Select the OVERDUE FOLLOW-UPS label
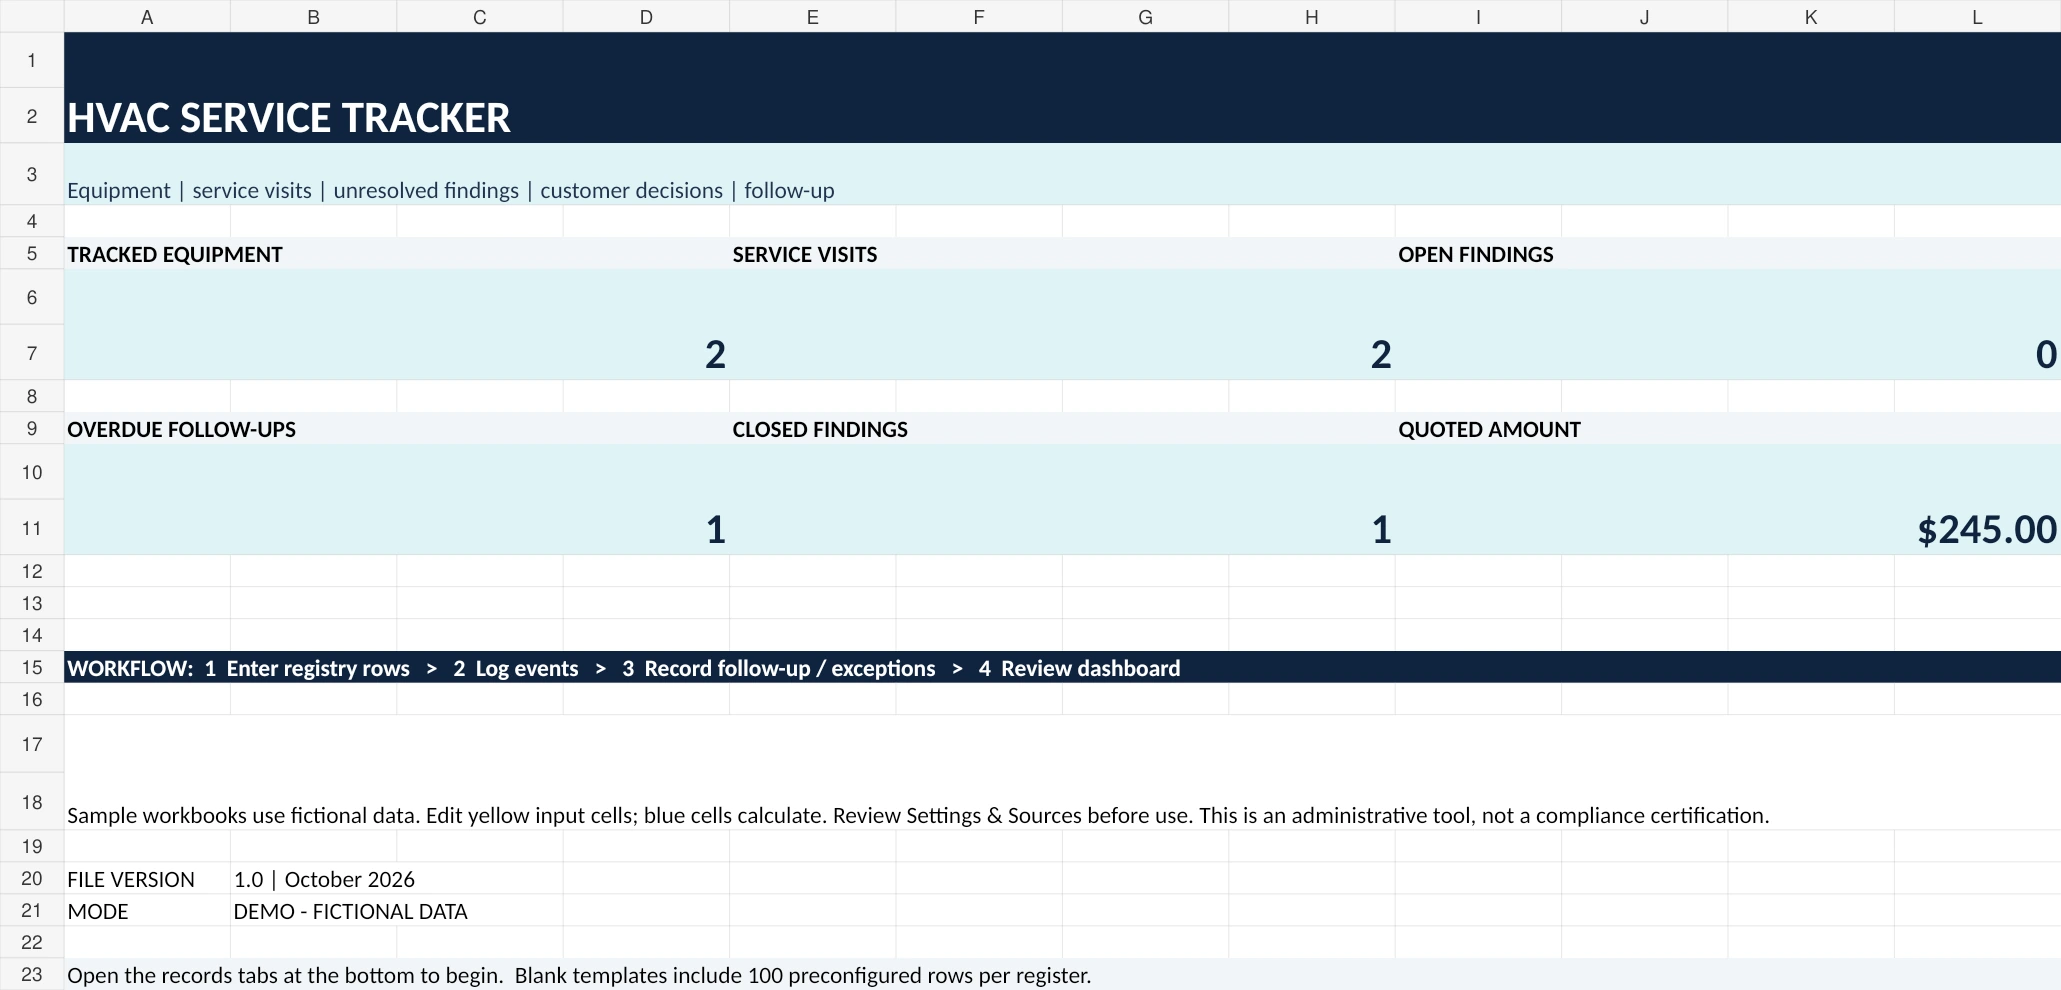 click(397, 429)
